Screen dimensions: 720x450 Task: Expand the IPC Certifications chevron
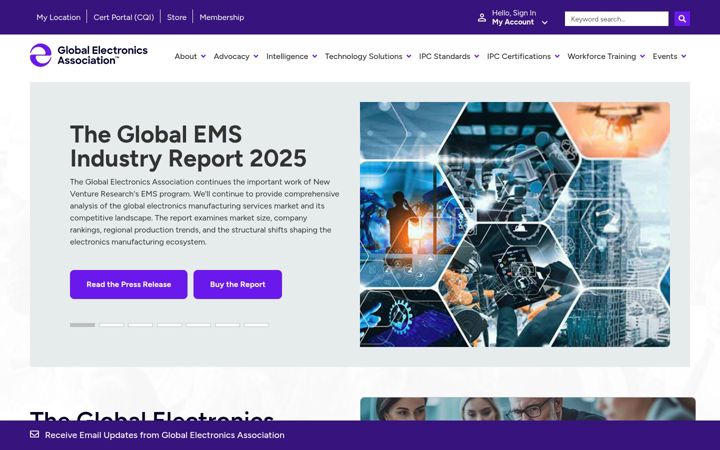(x=557, y=56)
